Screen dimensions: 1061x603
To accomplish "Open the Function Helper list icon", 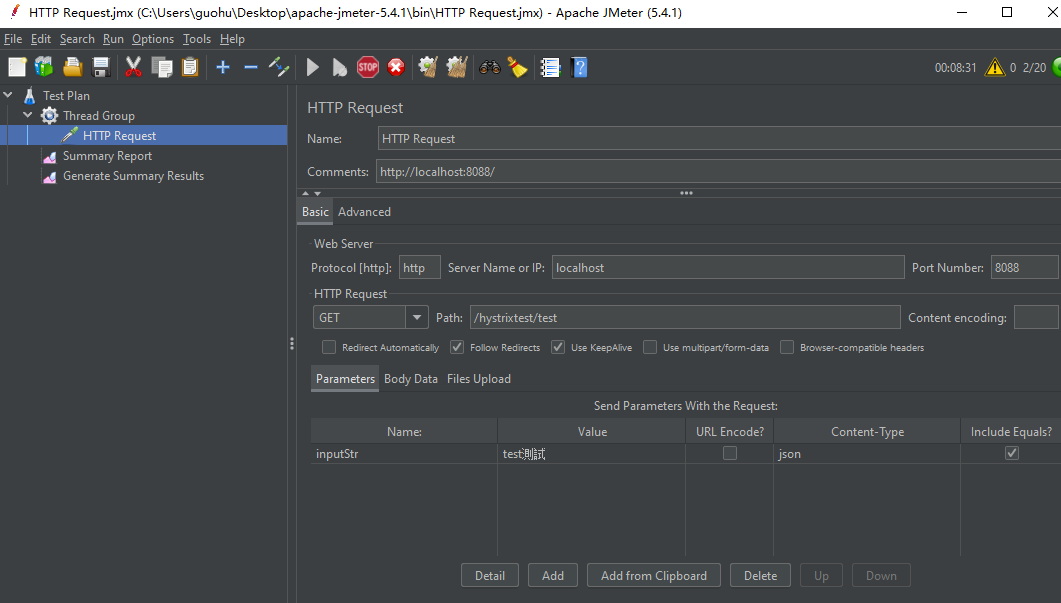I will (550, 67).
